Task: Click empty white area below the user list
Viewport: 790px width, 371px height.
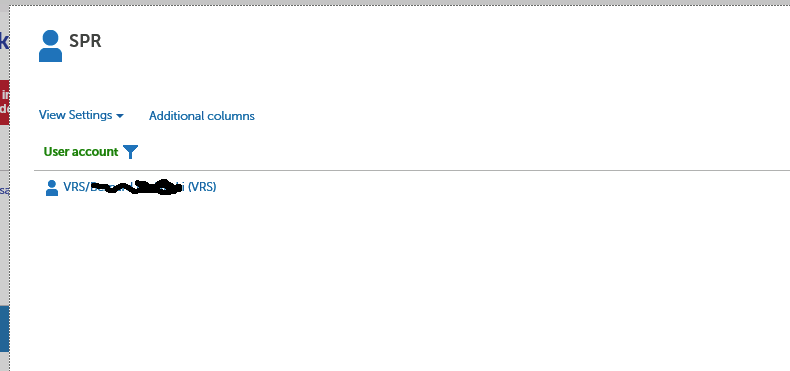Action: coord(398,282)
